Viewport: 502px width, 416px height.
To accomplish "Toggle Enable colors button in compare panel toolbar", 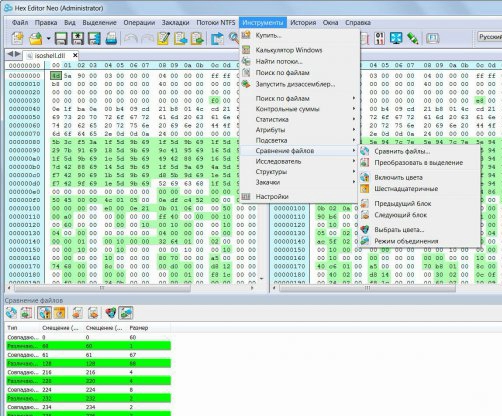I will click(45, 313).
